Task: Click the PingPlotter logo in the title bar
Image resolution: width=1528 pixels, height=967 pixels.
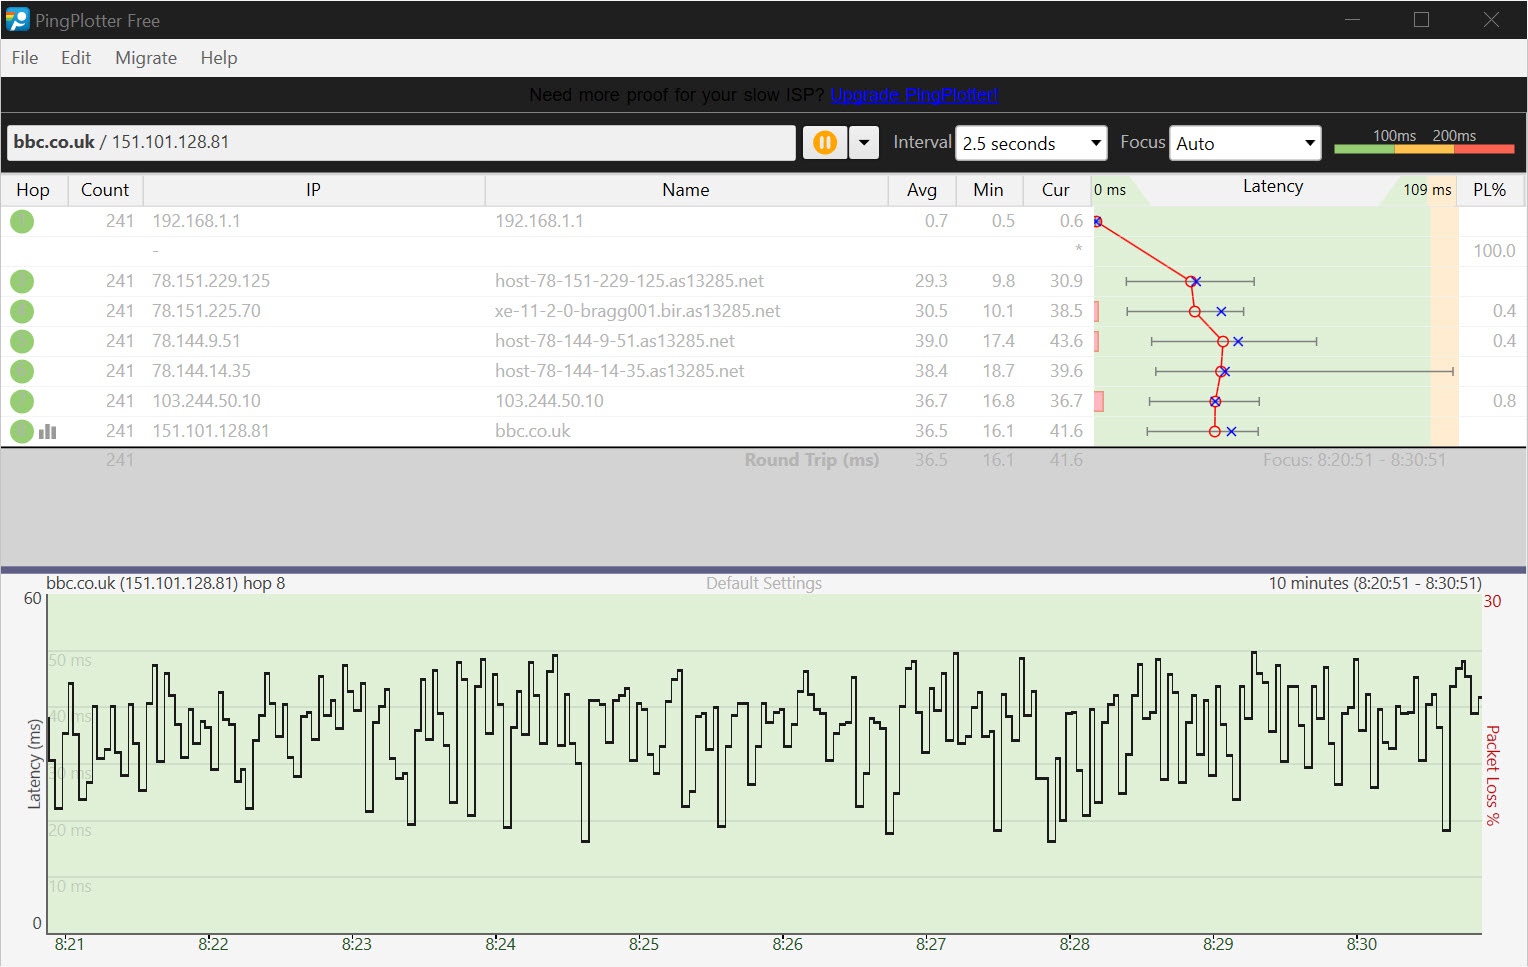Action: tap(18, 20)
